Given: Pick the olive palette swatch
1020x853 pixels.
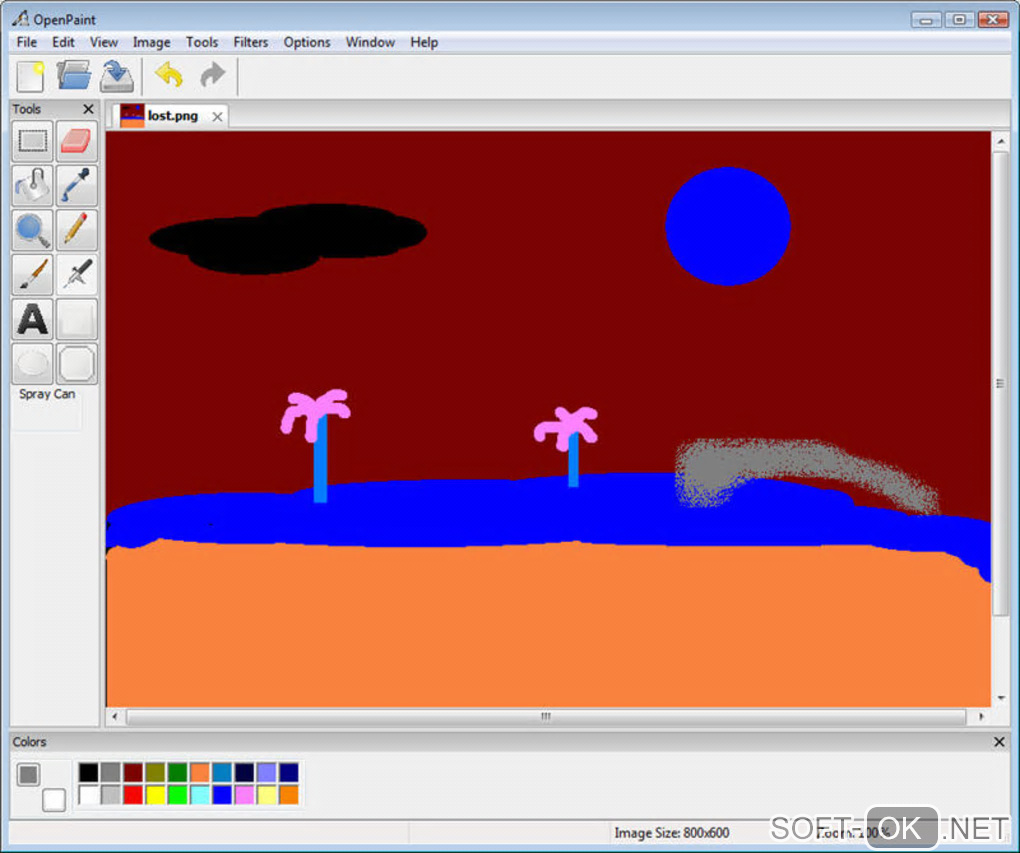Looking at the screenshot, I should tap(155, 772).
